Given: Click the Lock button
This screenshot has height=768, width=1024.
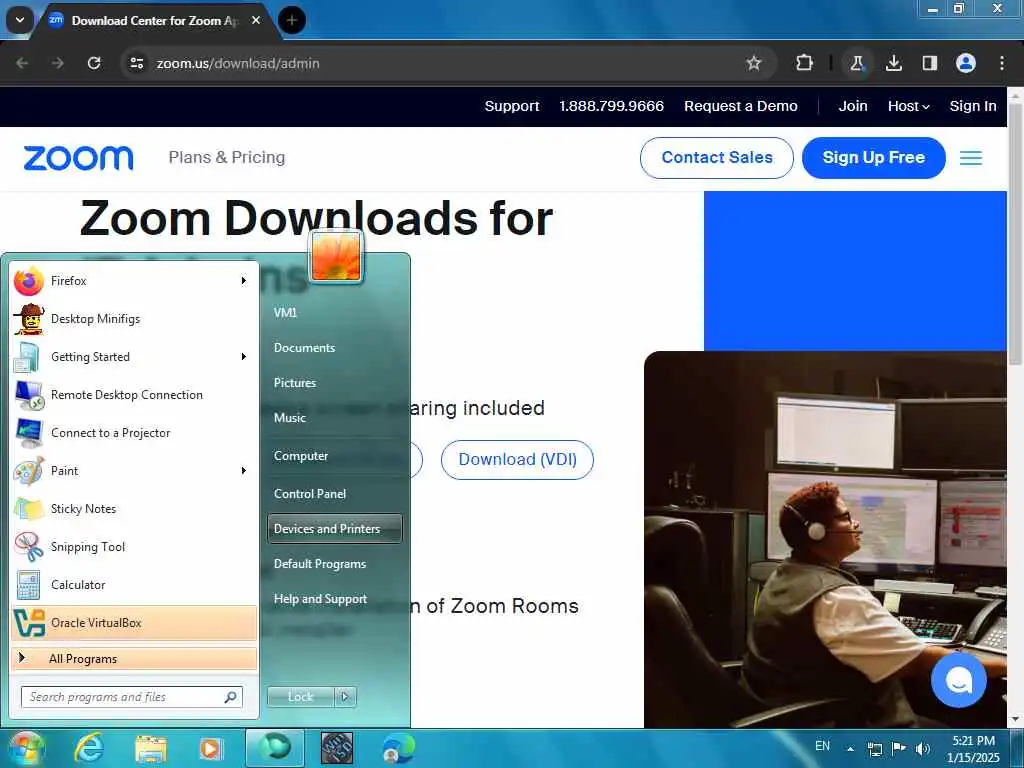Looking at the screenshot, I should 300,697.
